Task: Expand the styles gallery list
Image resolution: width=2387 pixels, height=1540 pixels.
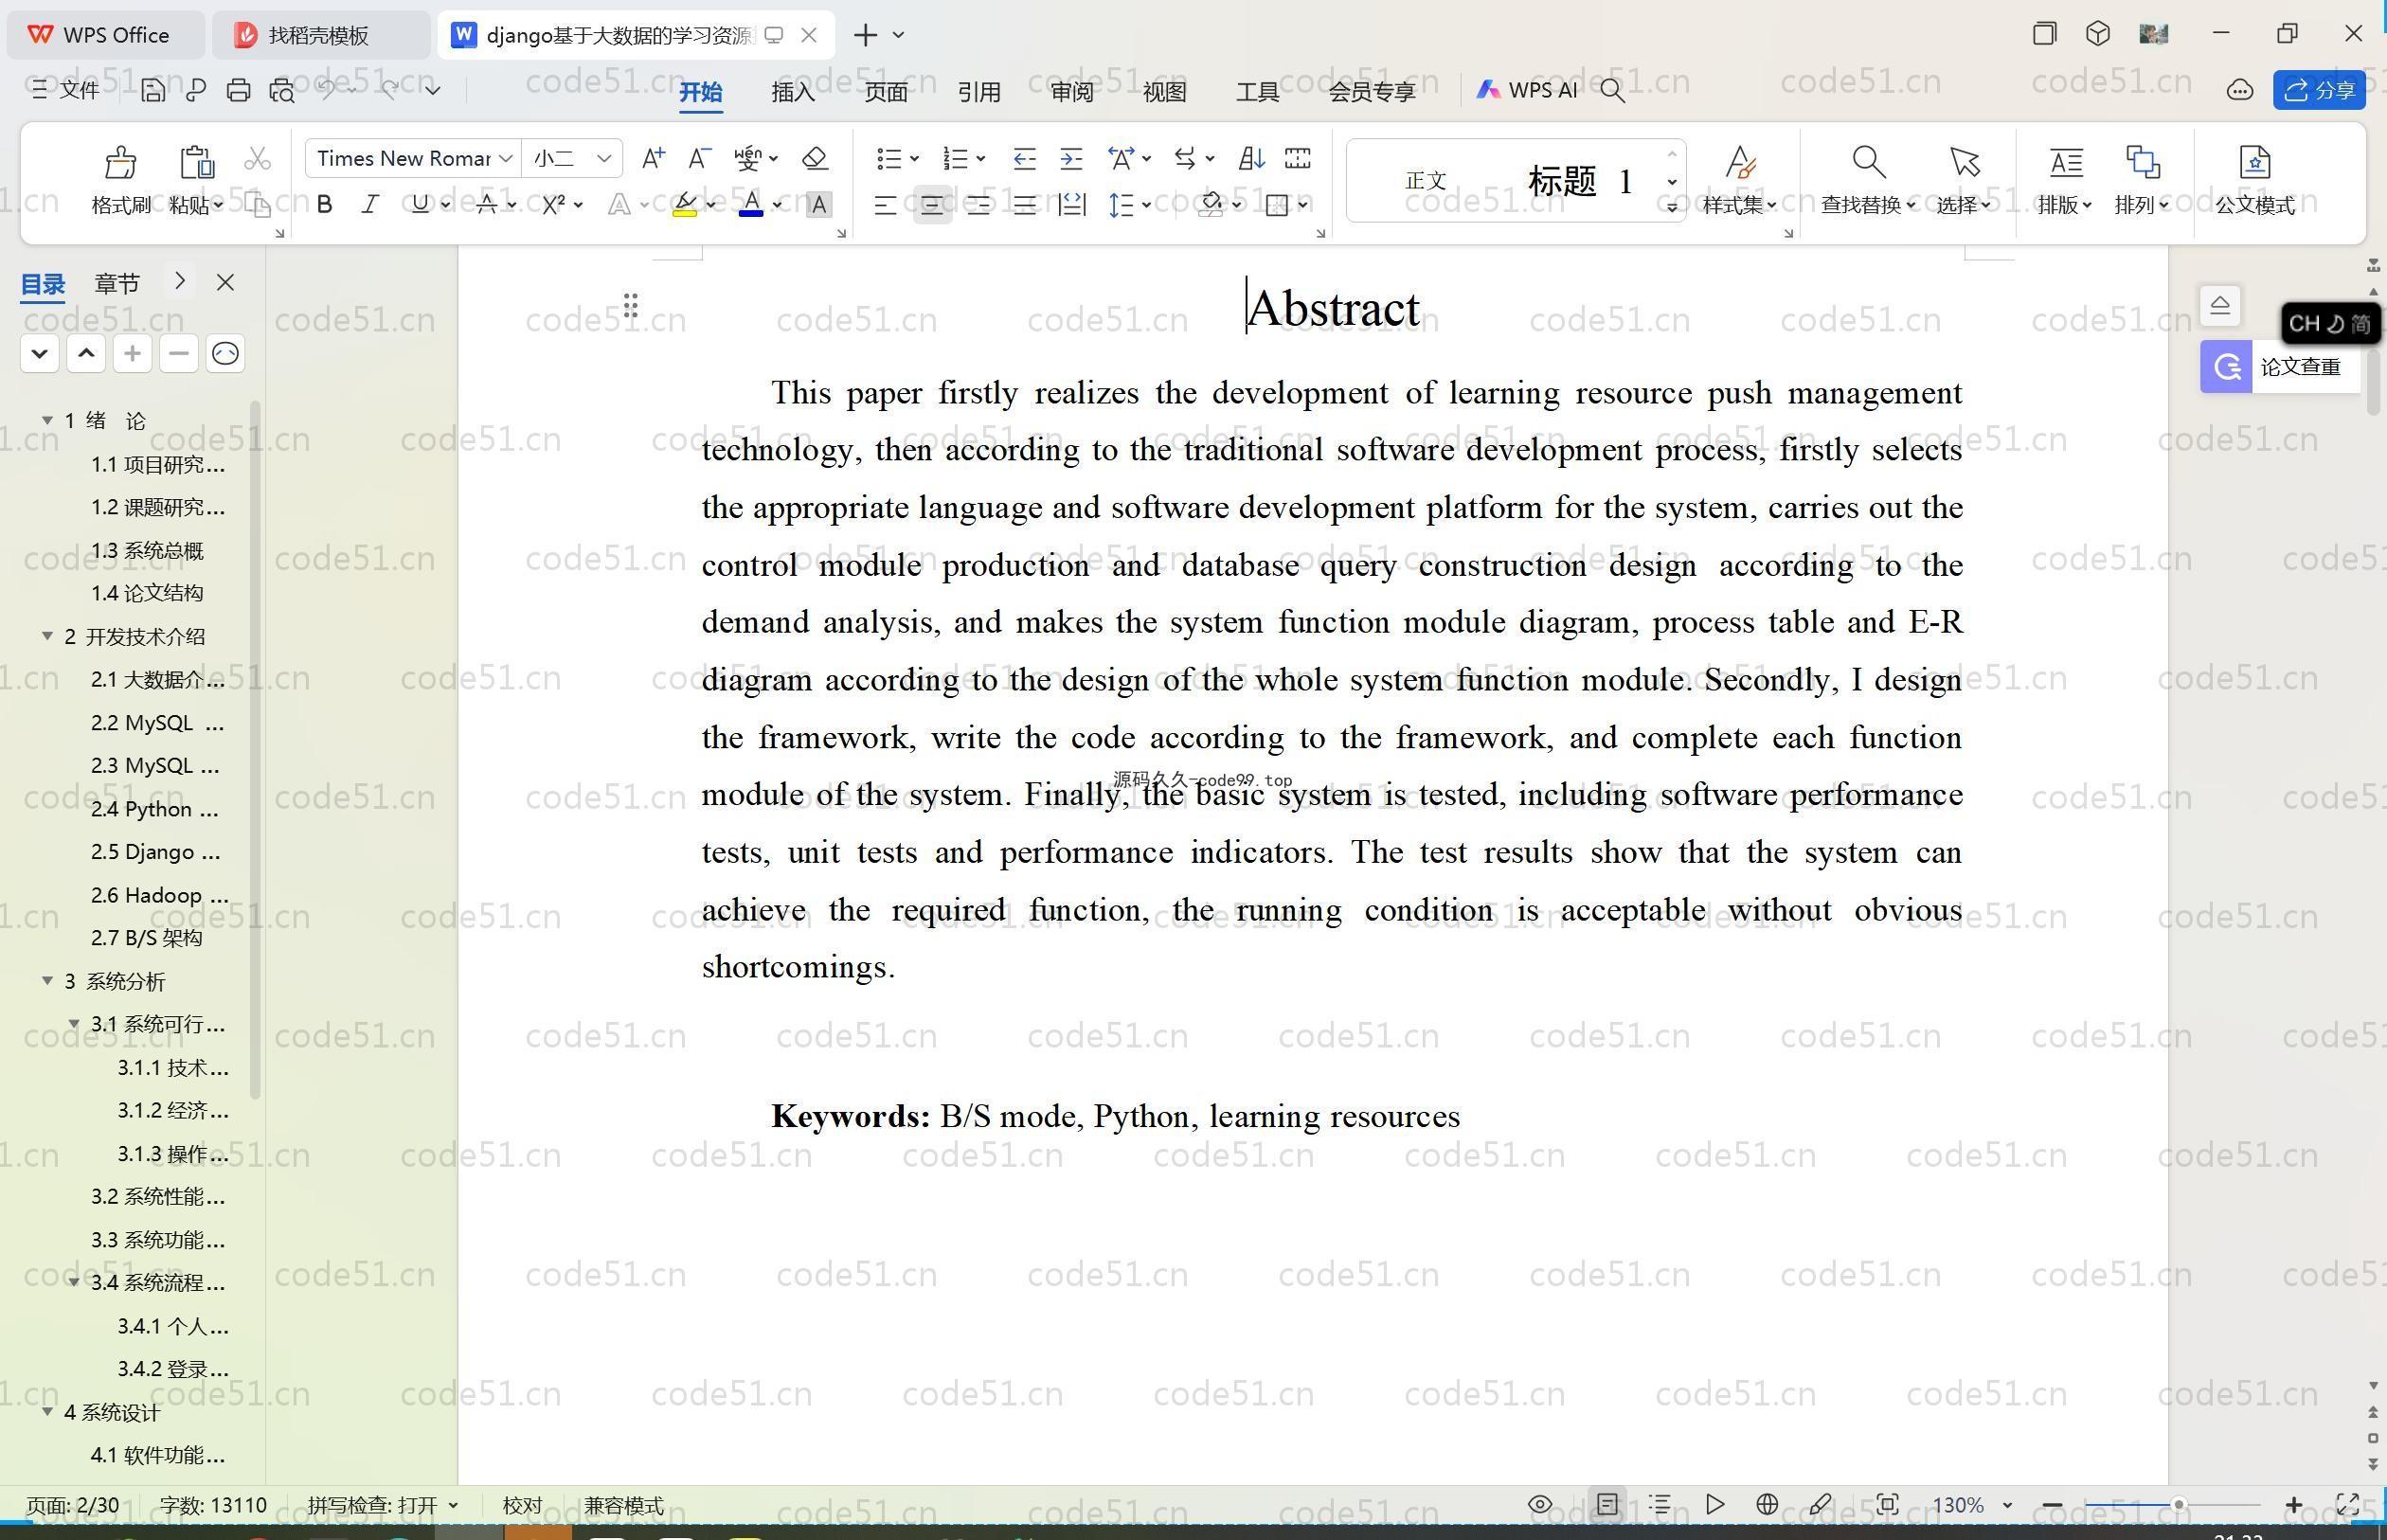Action: coord(1671,207)
